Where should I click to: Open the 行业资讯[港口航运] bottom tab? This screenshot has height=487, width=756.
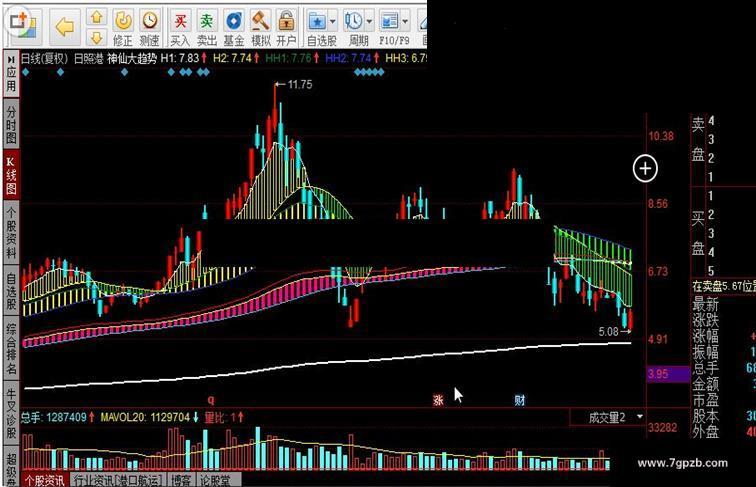118,480
